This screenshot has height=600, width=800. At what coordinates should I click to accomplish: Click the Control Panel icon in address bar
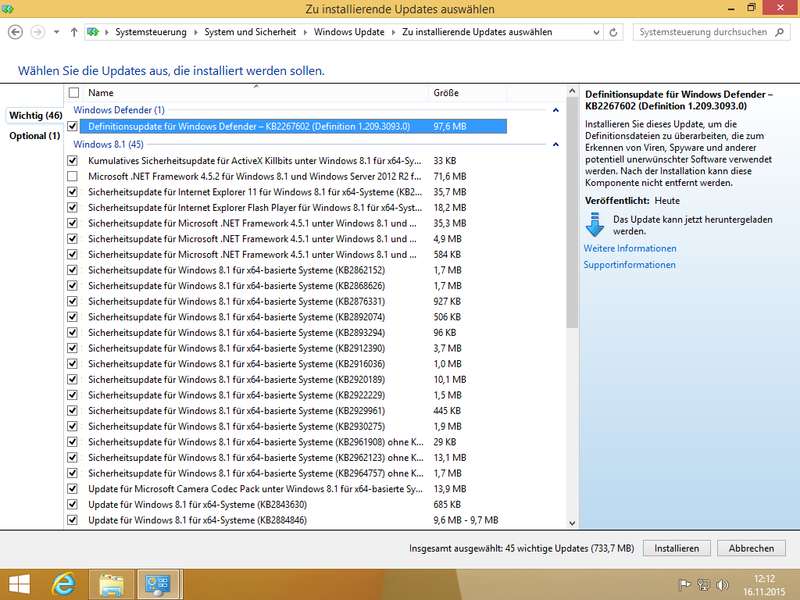93,32
